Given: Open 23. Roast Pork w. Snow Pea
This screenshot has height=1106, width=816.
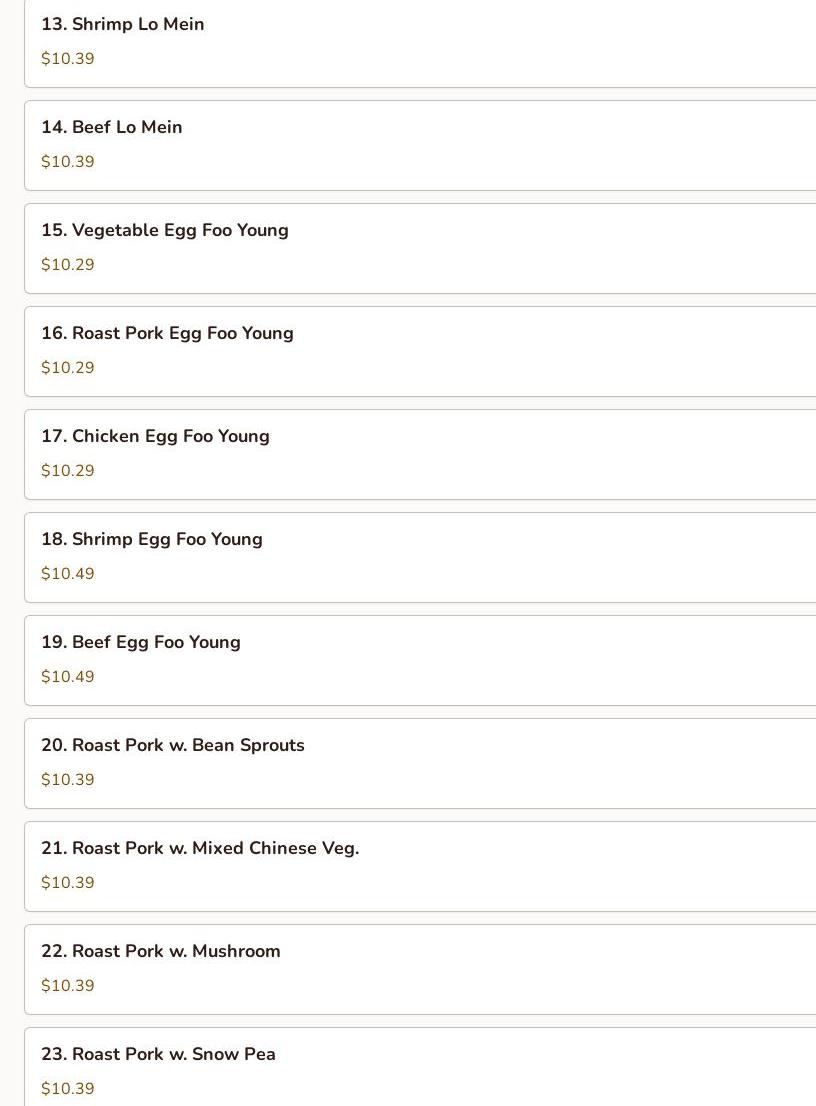Looking at the screenshot, I should coord(420,1066).
